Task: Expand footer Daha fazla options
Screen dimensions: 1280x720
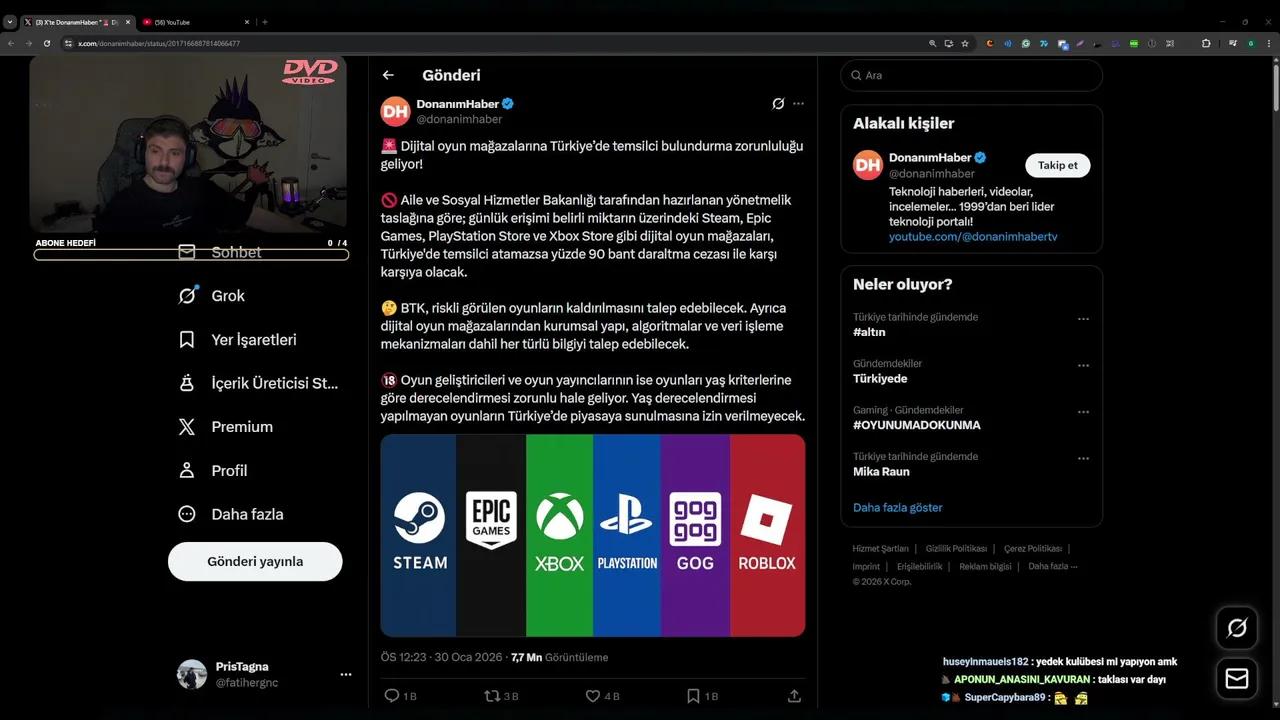Action: 1052,566
